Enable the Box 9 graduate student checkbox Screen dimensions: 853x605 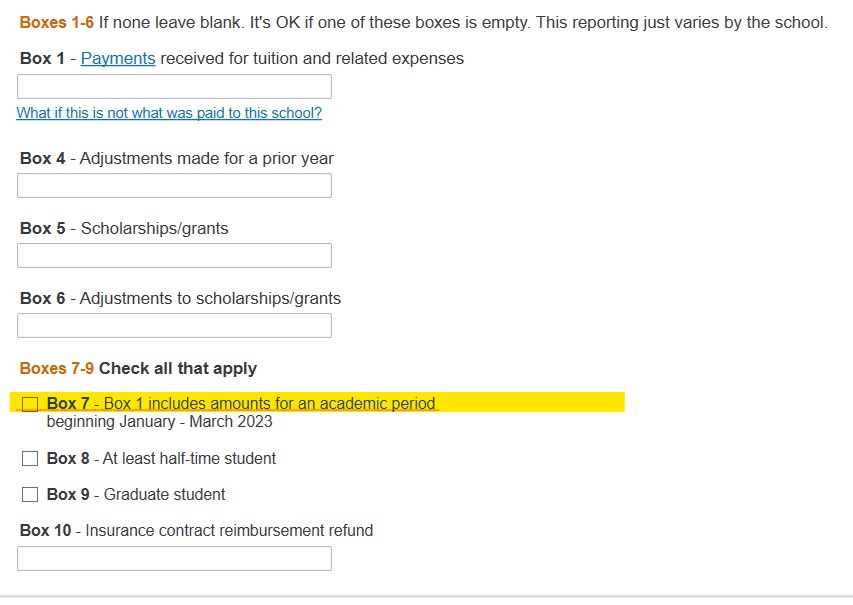click(x=30, y=495)
